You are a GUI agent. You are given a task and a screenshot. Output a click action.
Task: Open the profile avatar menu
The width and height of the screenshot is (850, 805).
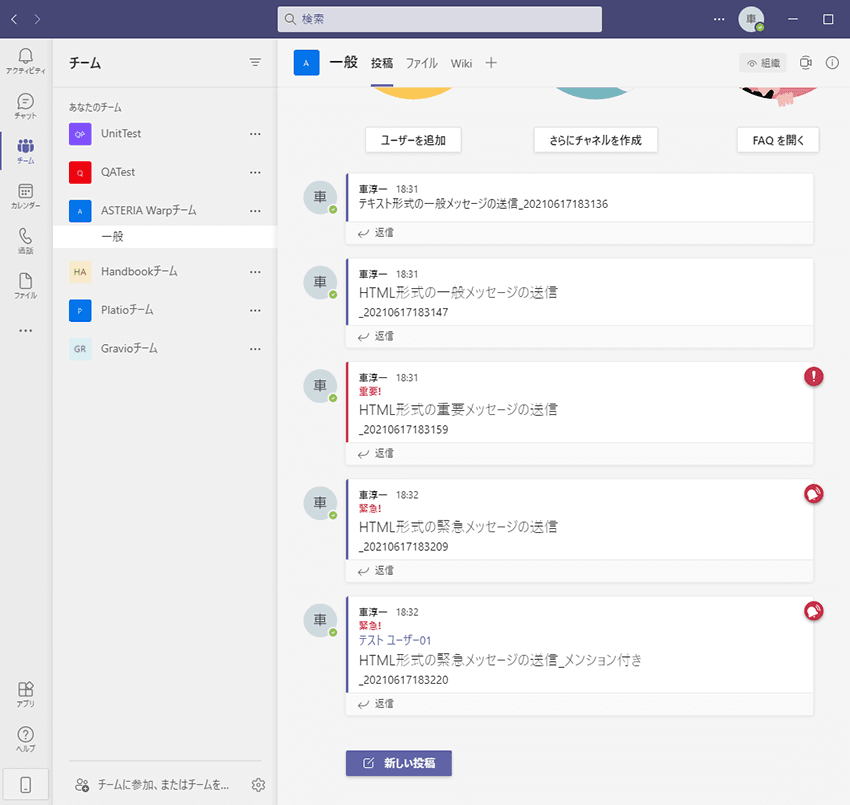(x=751, y=19)
